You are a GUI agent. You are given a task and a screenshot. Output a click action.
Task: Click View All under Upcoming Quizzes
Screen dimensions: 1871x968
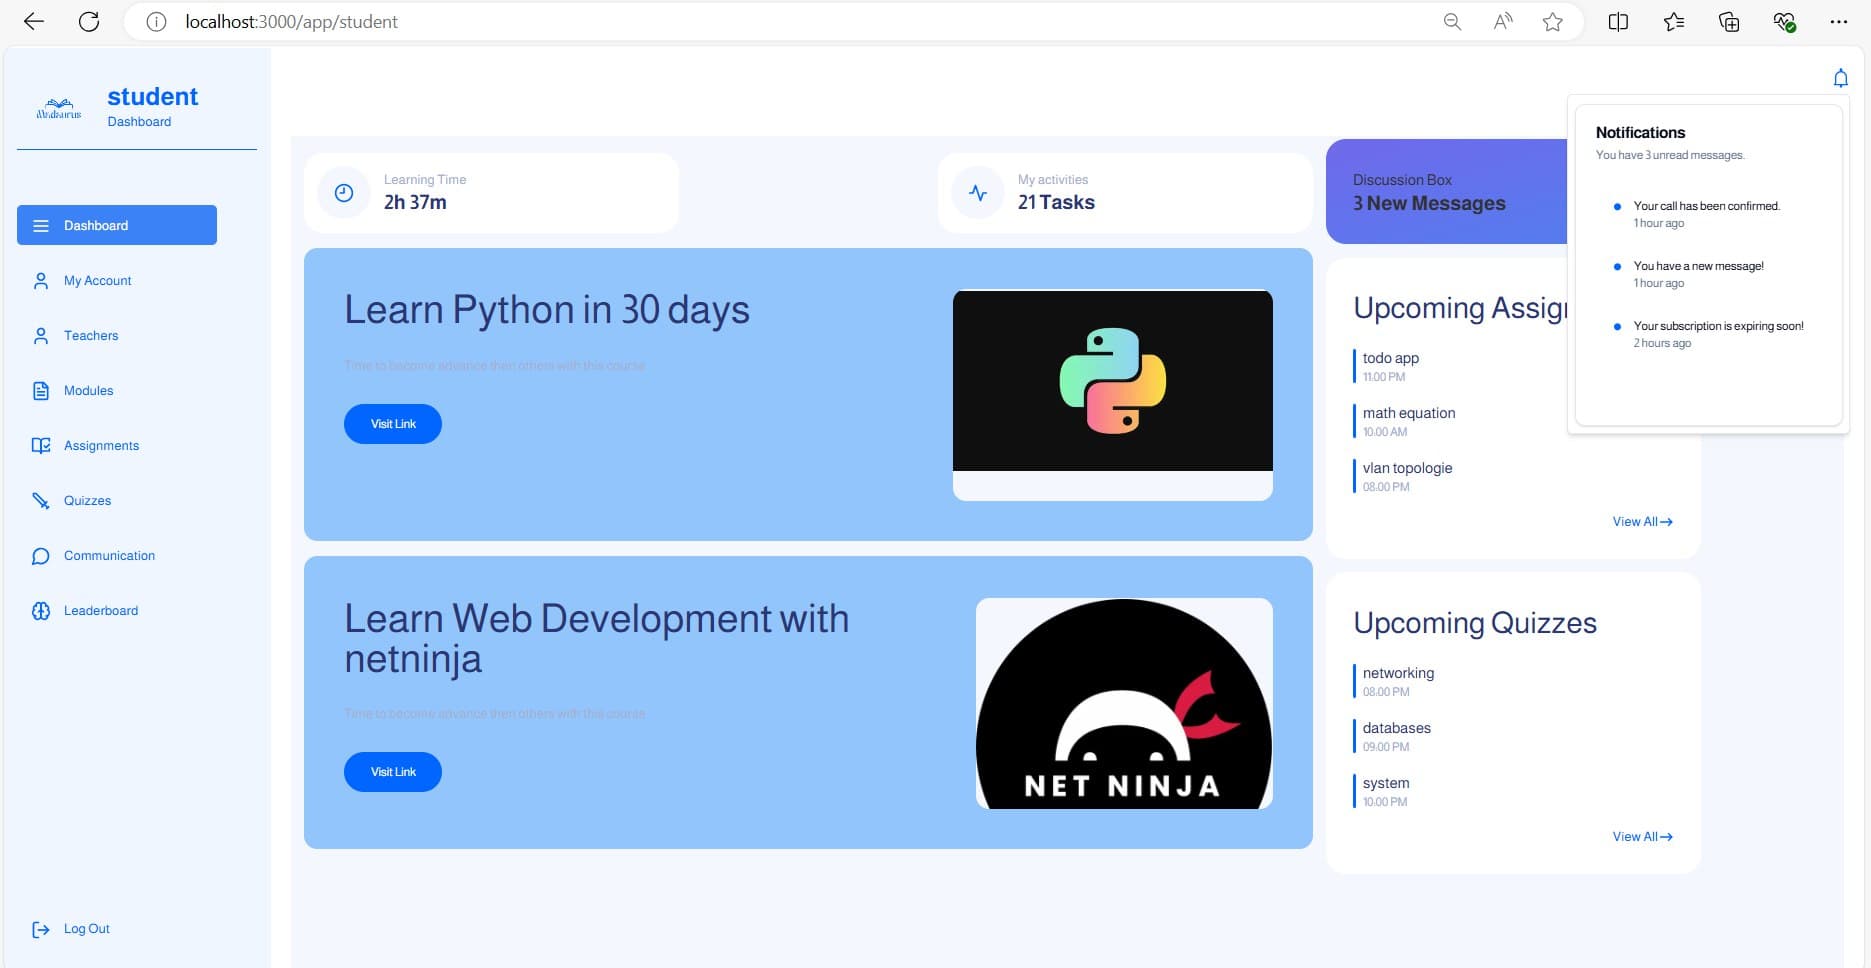tap(1642, 837)
